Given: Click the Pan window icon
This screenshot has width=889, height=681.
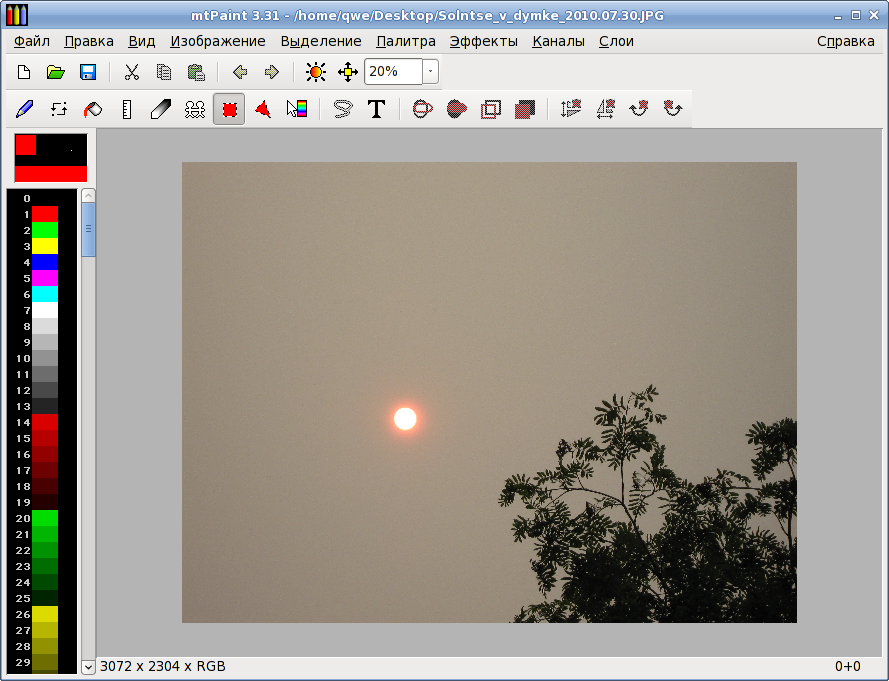Looking at the screenshot, I should pos(348,72).
